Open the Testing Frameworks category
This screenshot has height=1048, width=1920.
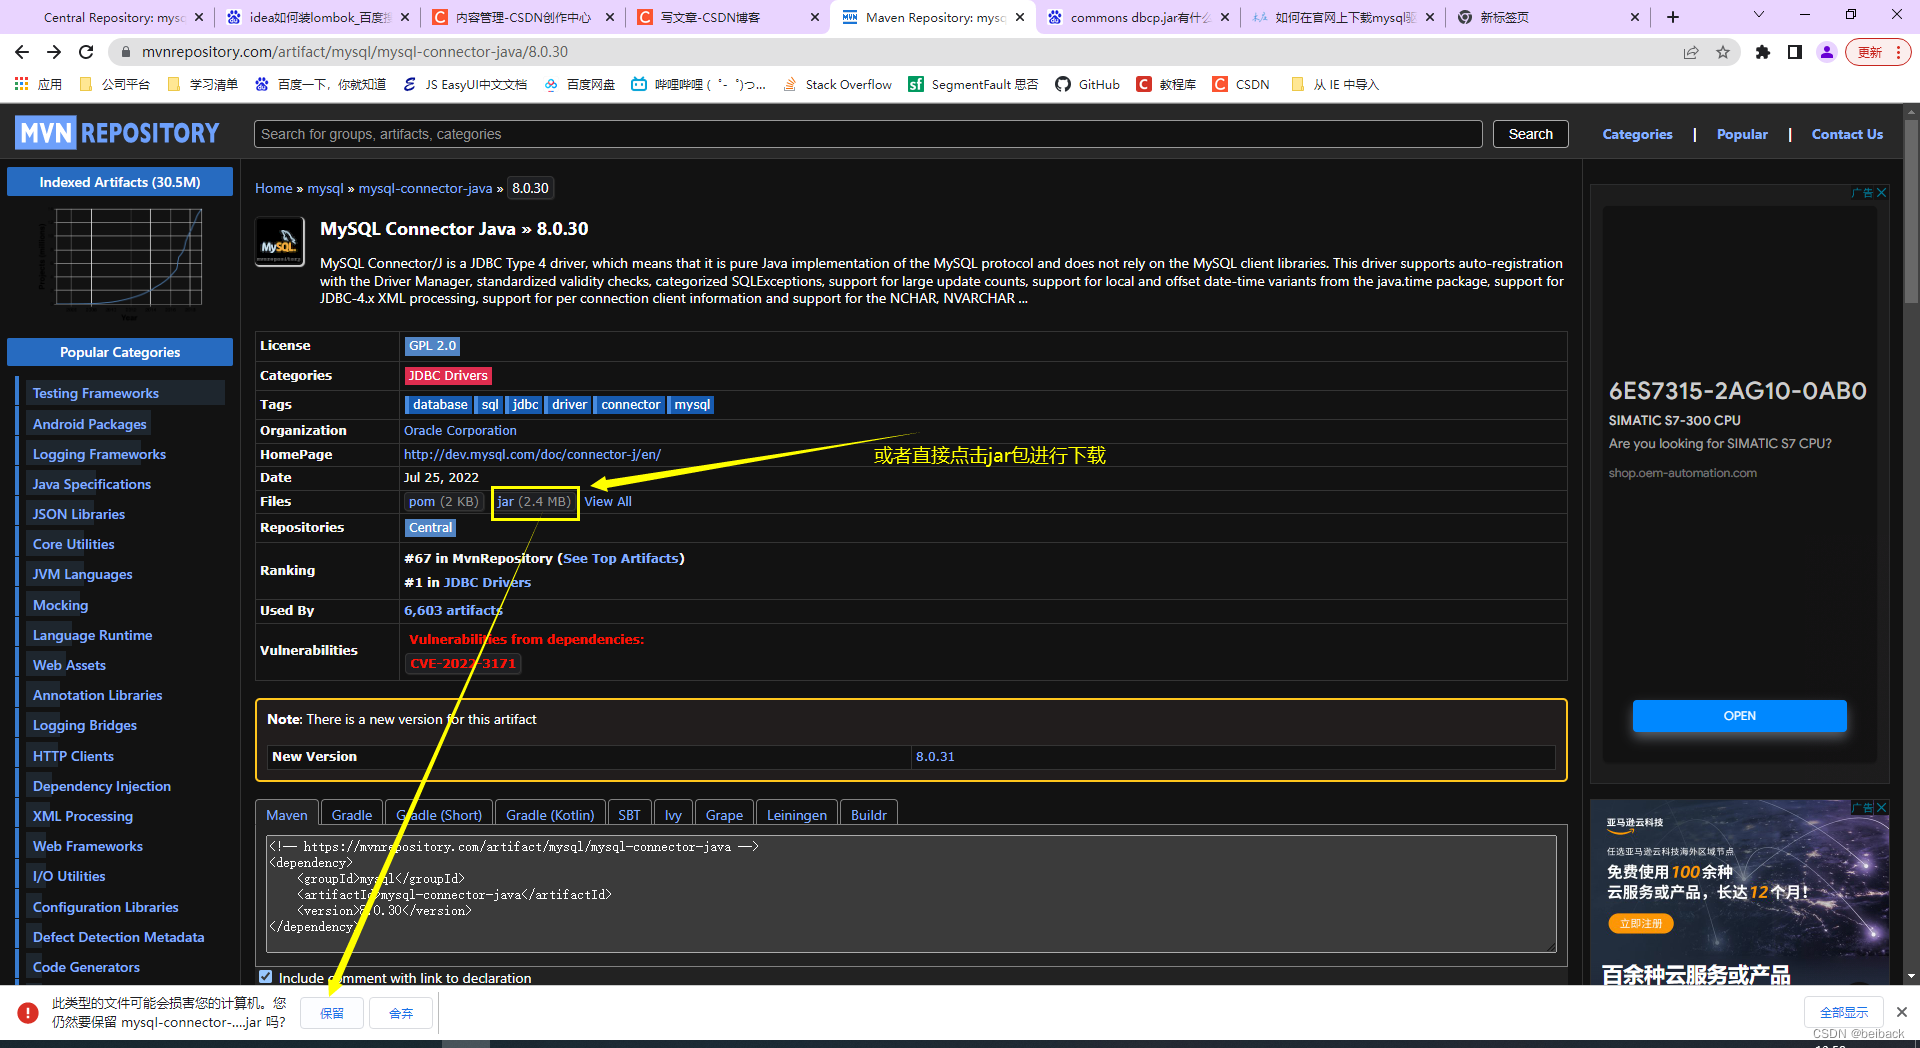pos(96,393)
